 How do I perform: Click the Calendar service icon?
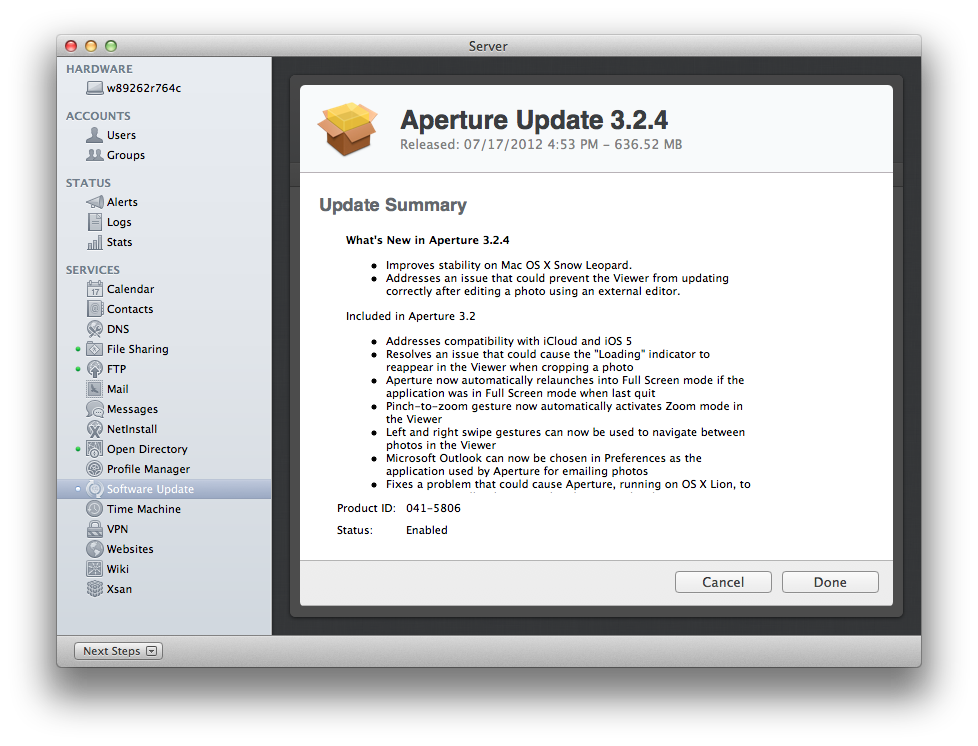(95, 289)
